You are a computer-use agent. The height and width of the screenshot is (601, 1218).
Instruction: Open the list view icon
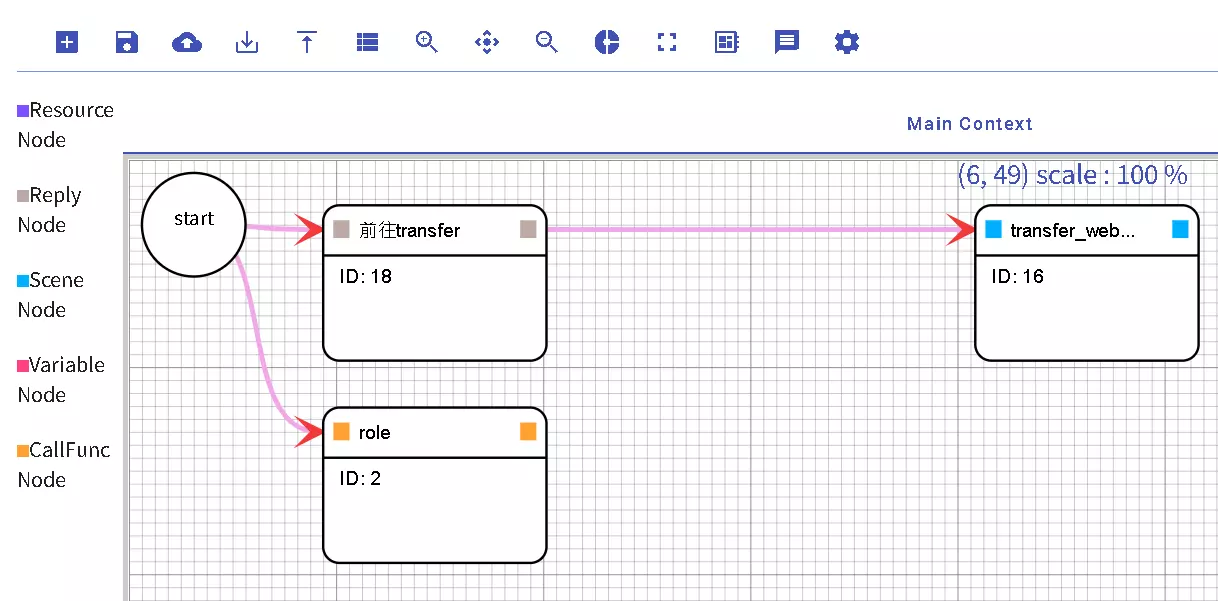tap(367, 42)
